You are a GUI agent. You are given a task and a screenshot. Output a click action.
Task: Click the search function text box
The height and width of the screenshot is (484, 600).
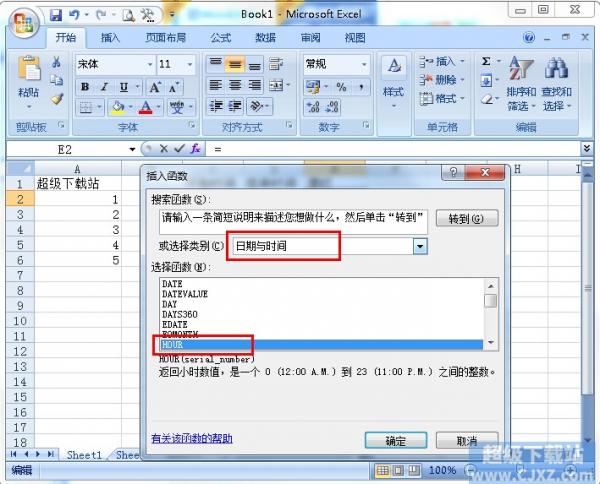click(x=293, y=222)
